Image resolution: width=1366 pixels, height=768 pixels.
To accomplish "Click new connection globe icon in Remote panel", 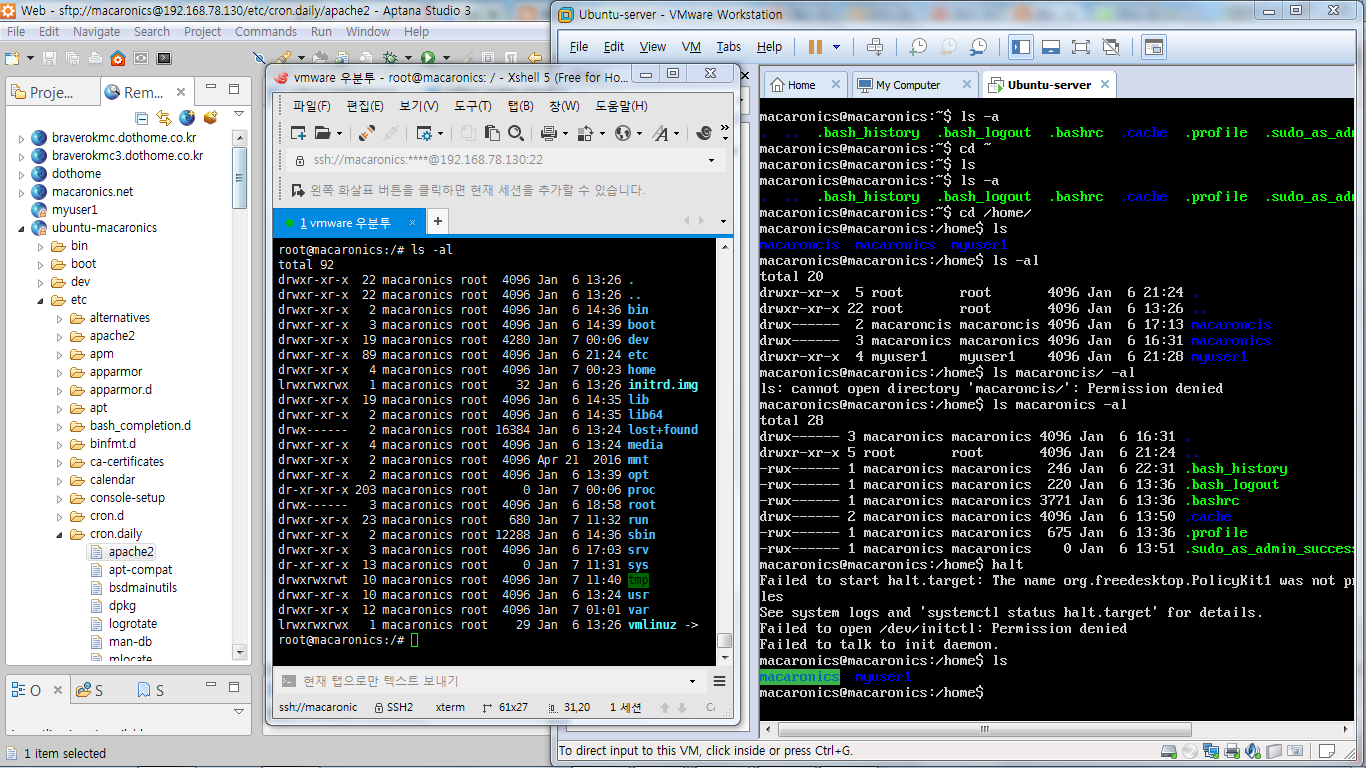I will click(187, 118).
